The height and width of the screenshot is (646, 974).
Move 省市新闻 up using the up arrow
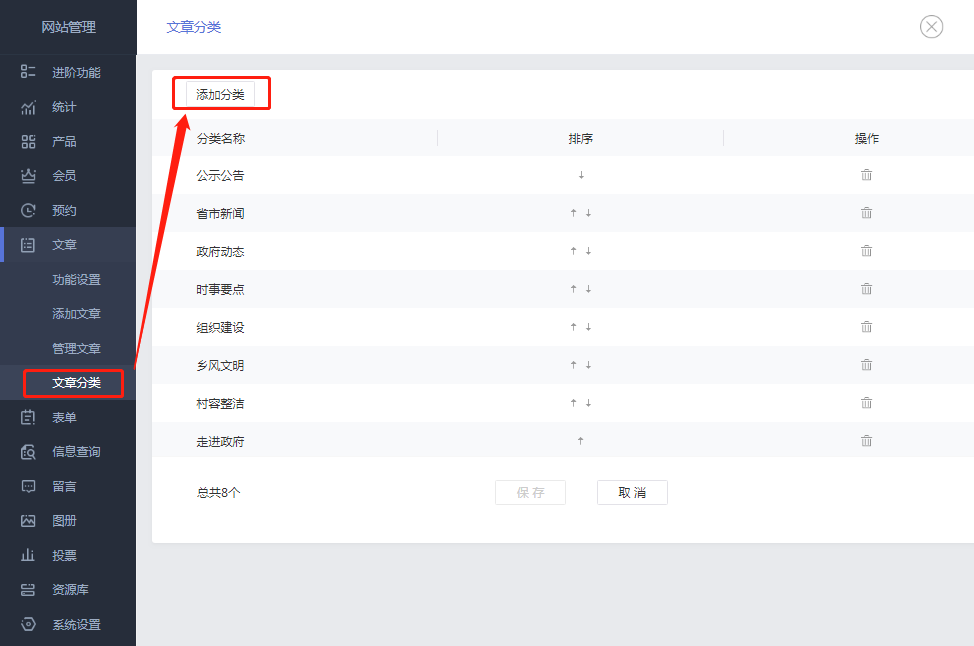pos(572,212)
